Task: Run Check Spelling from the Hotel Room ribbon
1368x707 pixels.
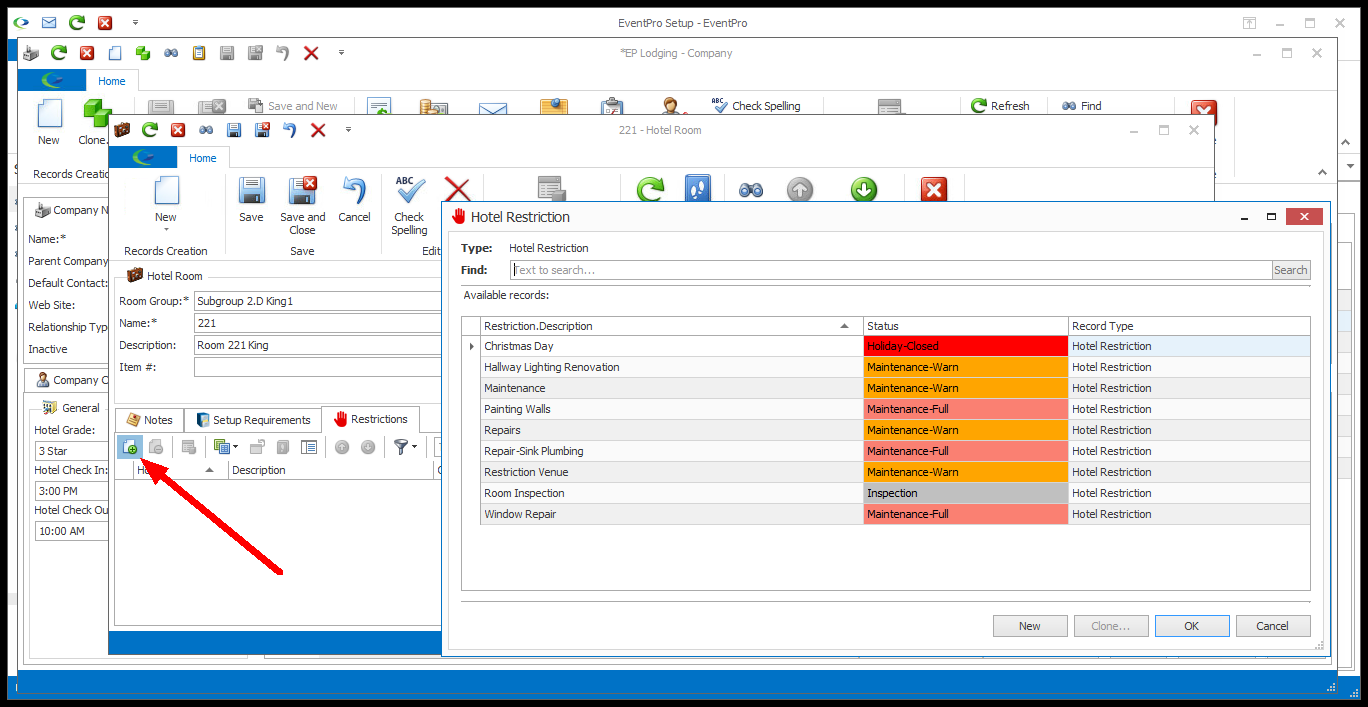Action: [409, 206]
